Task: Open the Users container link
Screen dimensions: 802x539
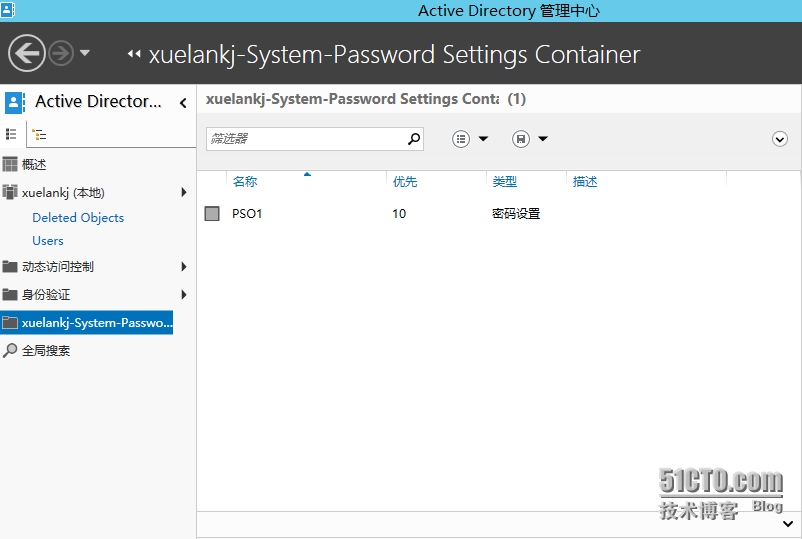Action: [x=48, y=240]
